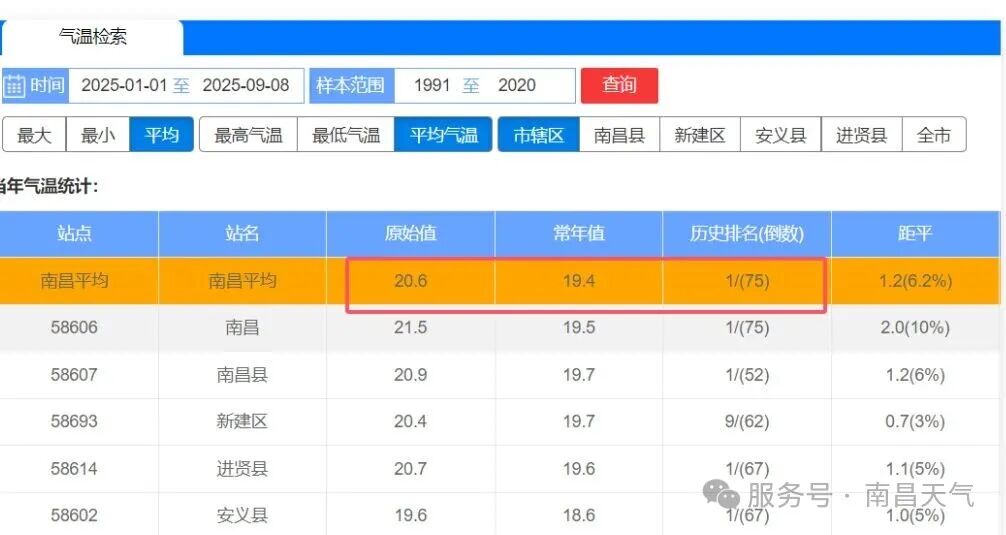Click the 20.9 value for 南昌县
This screenshot has width=1006, height=535.
411,375
